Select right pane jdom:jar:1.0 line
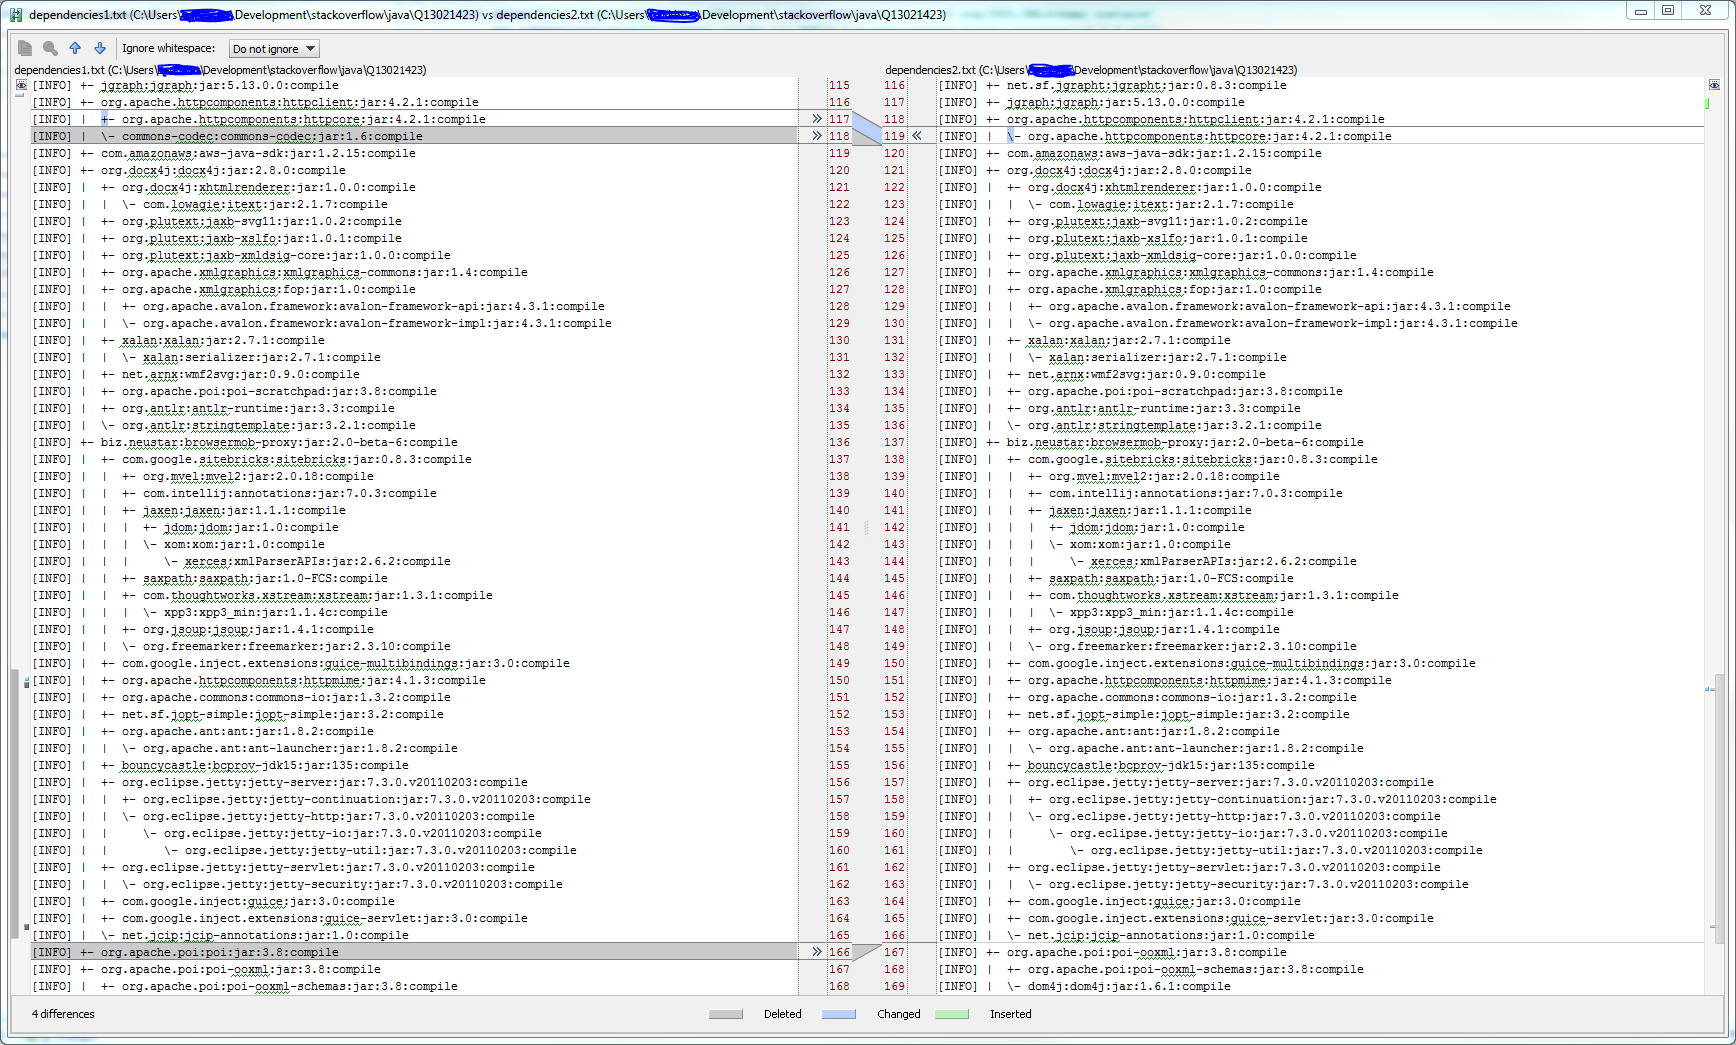 click(x=1320, y=527)
